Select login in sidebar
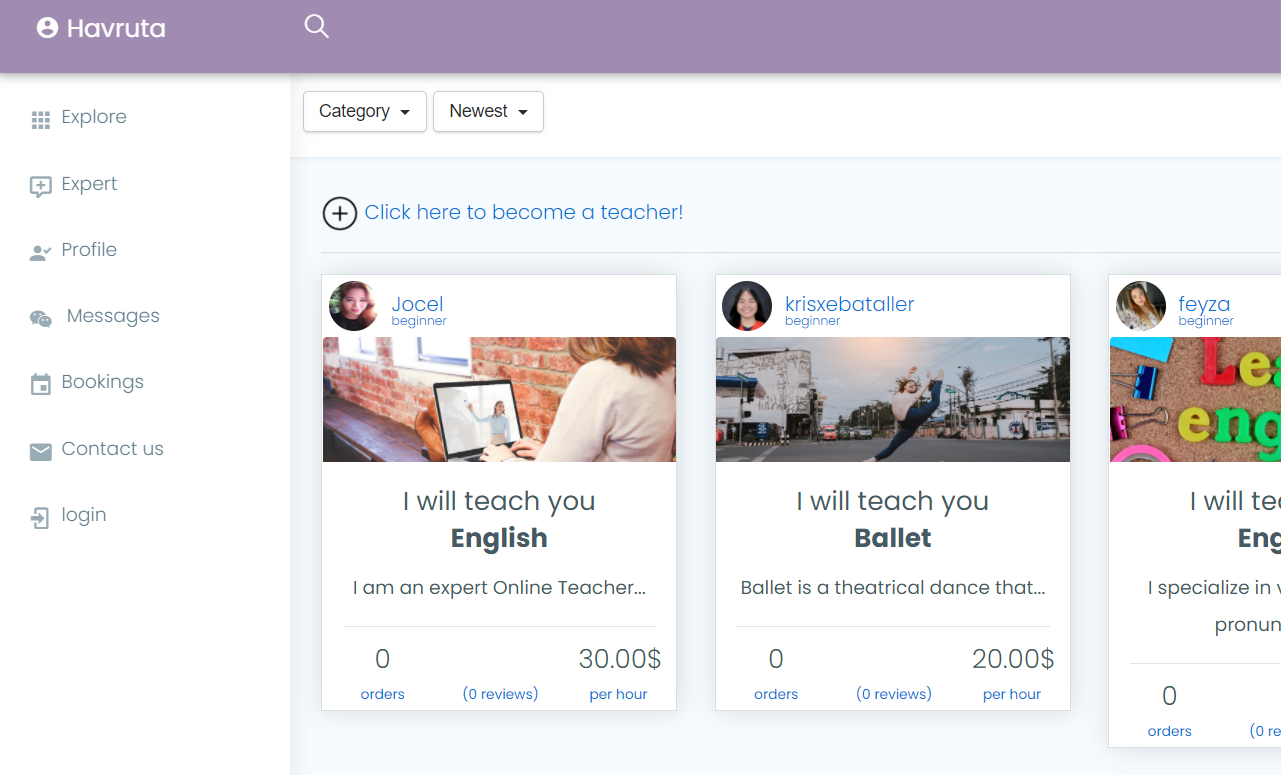This screenshot has width=1281, height=775. (x=84, y=515)
